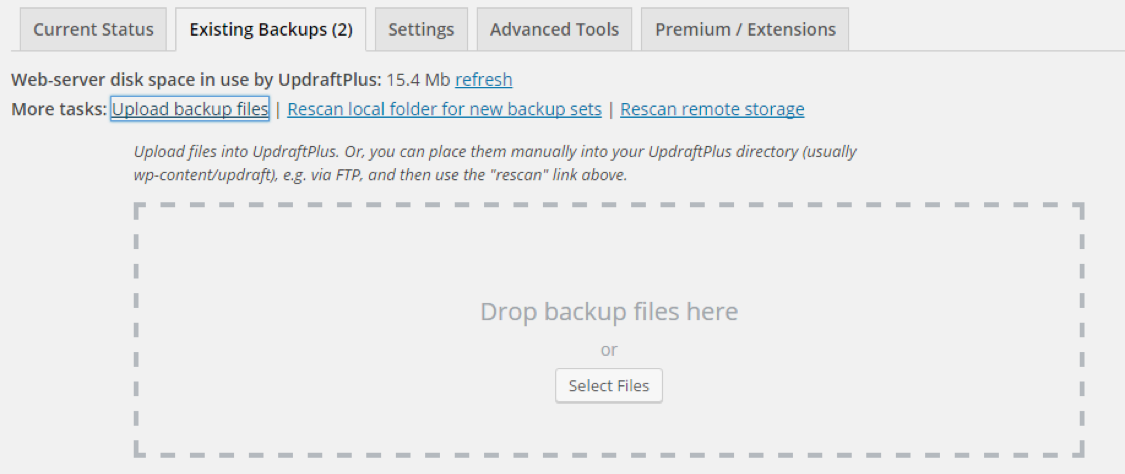Switch to the Current Status tab
The image size is (1125, 474).
click(93, 29)
